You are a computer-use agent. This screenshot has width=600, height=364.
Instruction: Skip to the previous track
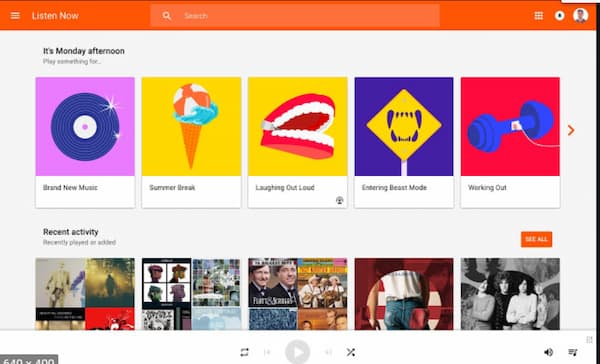point(267,352)
